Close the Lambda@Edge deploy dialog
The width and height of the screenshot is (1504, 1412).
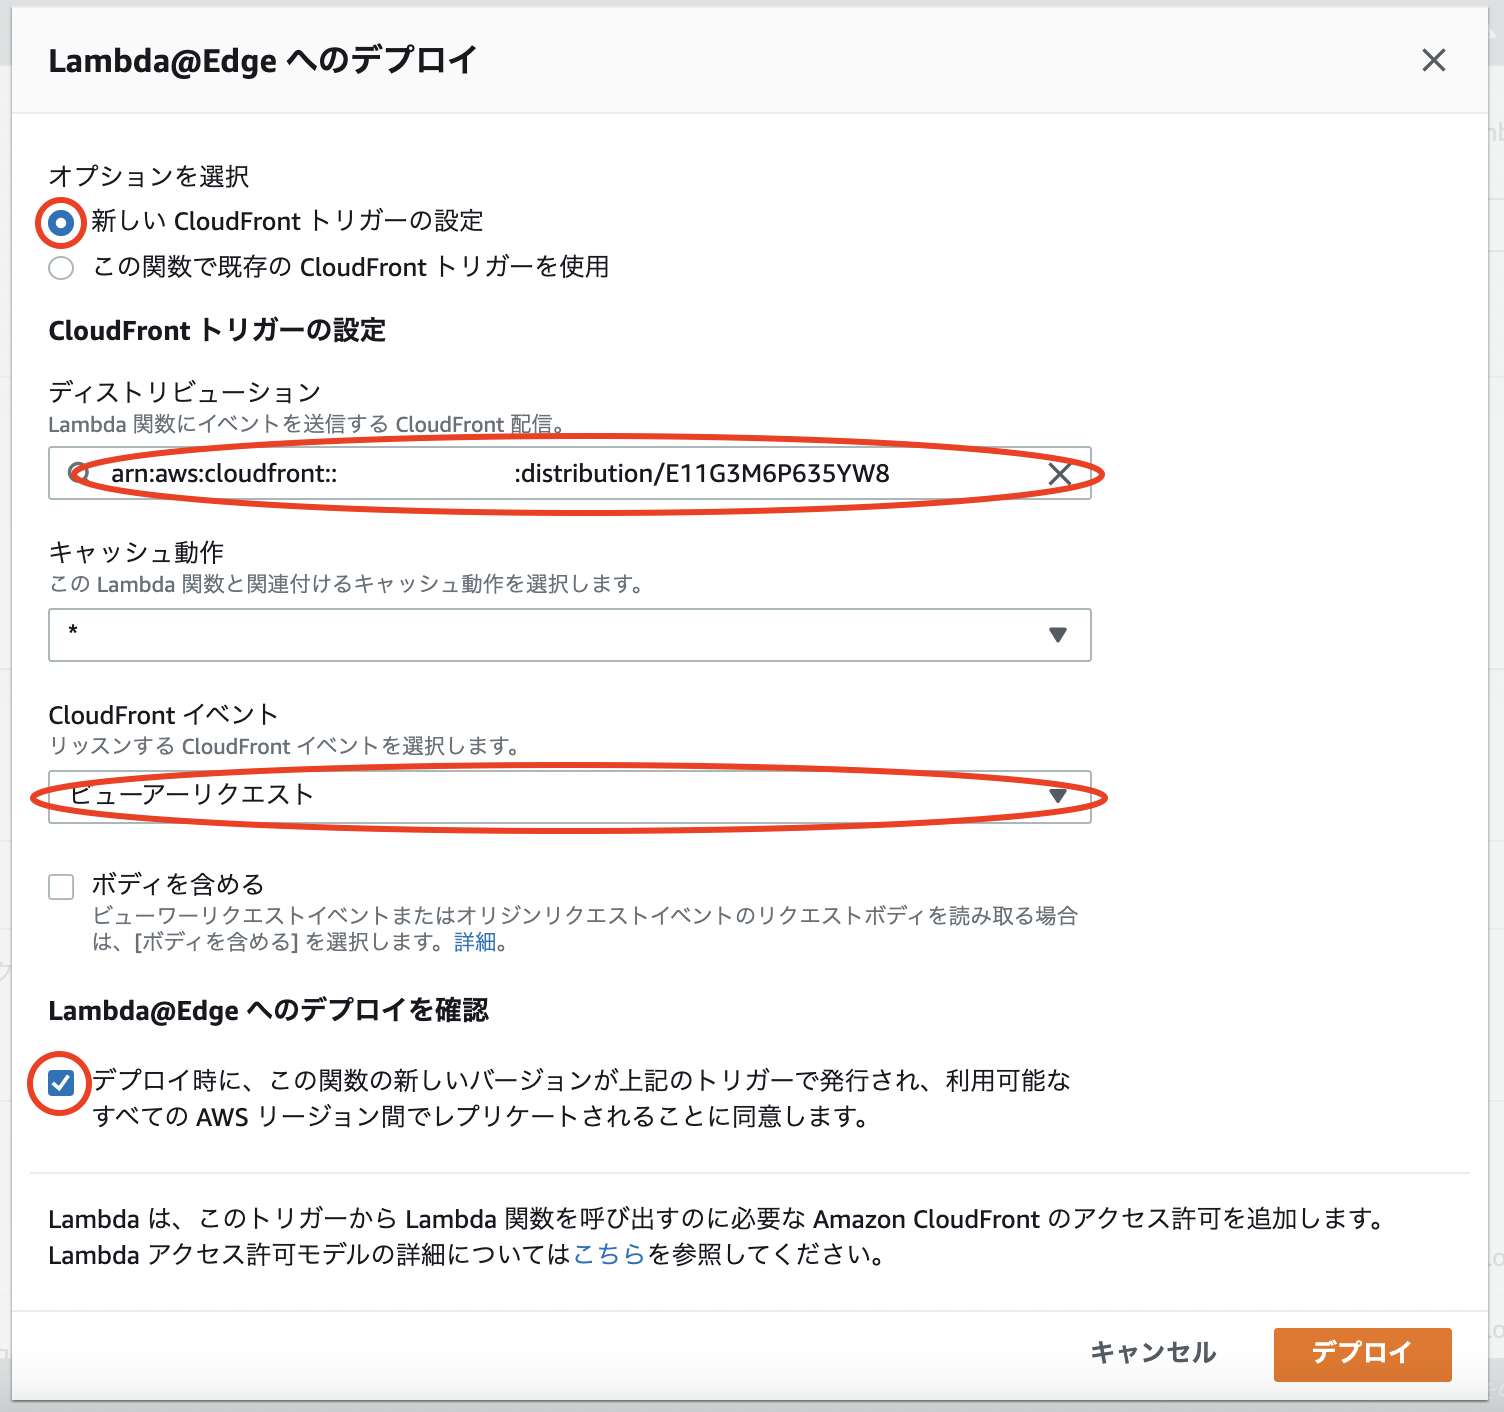pyautogui.click(x=1434, y=60)
